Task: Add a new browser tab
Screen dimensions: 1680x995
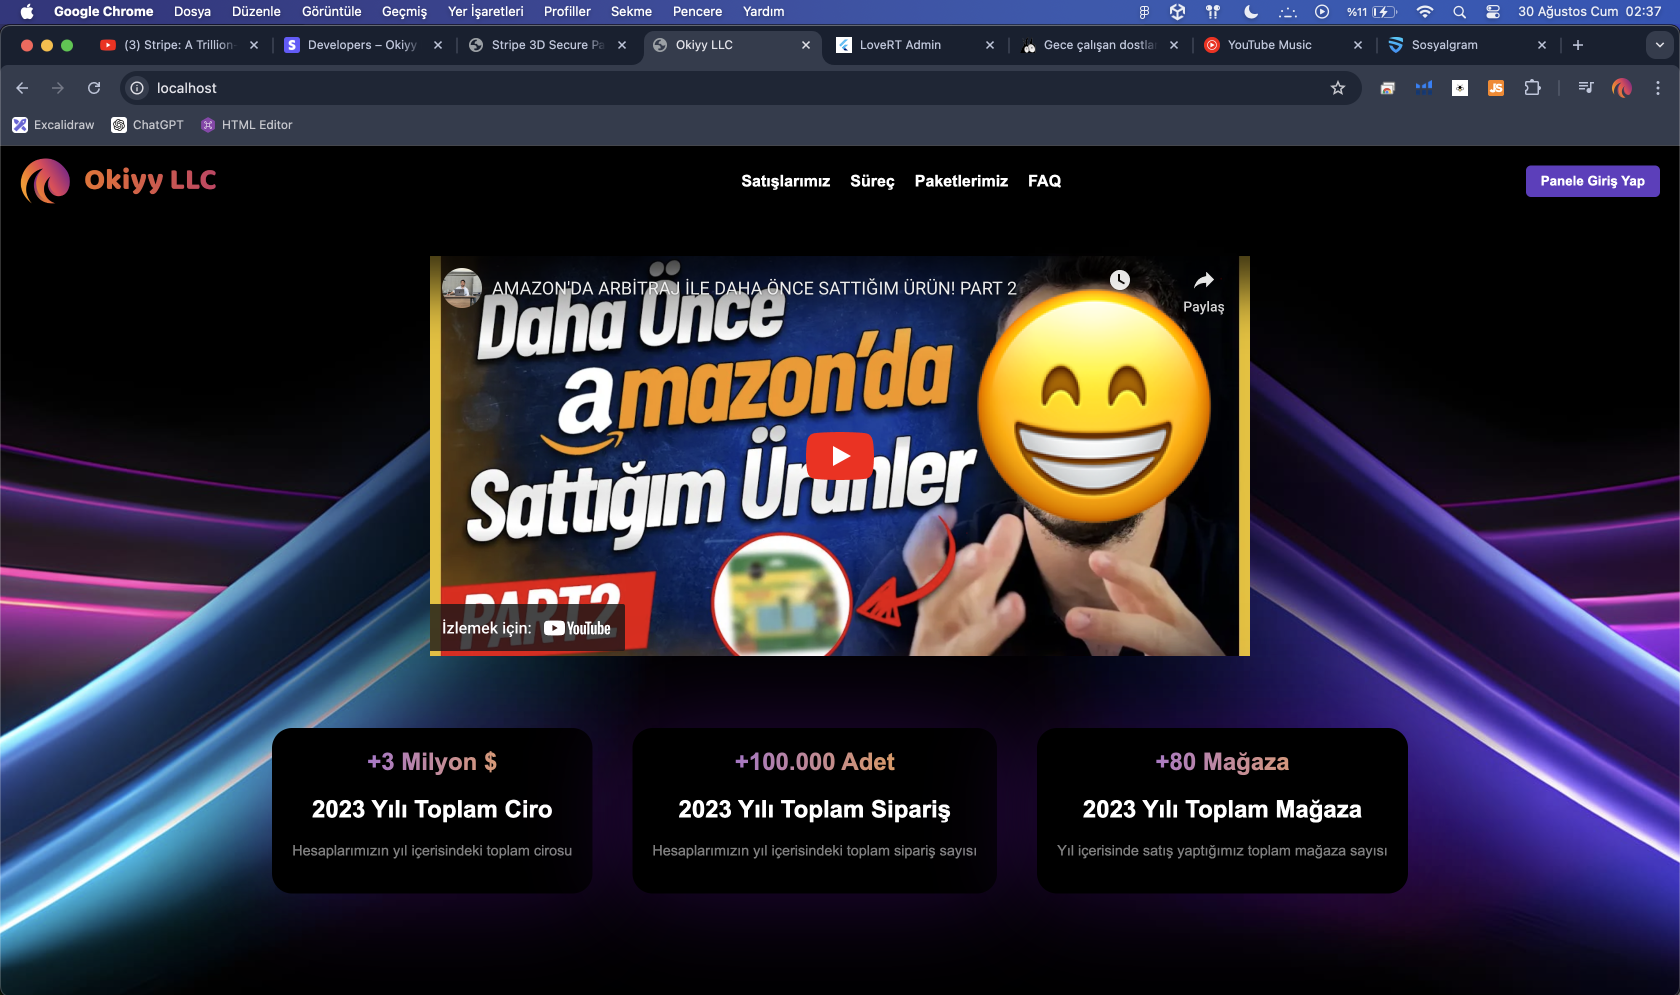Action: point(1578,45)
